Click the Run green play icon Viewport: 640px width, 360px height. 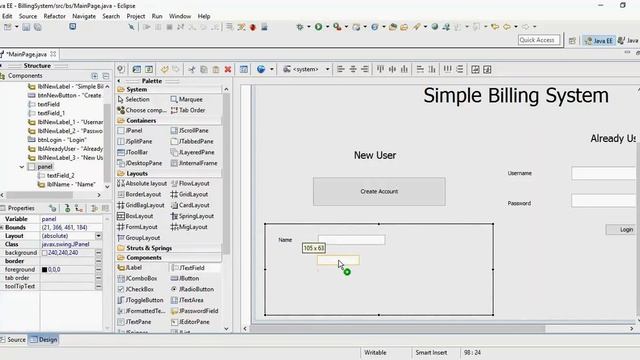coord(318,27)
